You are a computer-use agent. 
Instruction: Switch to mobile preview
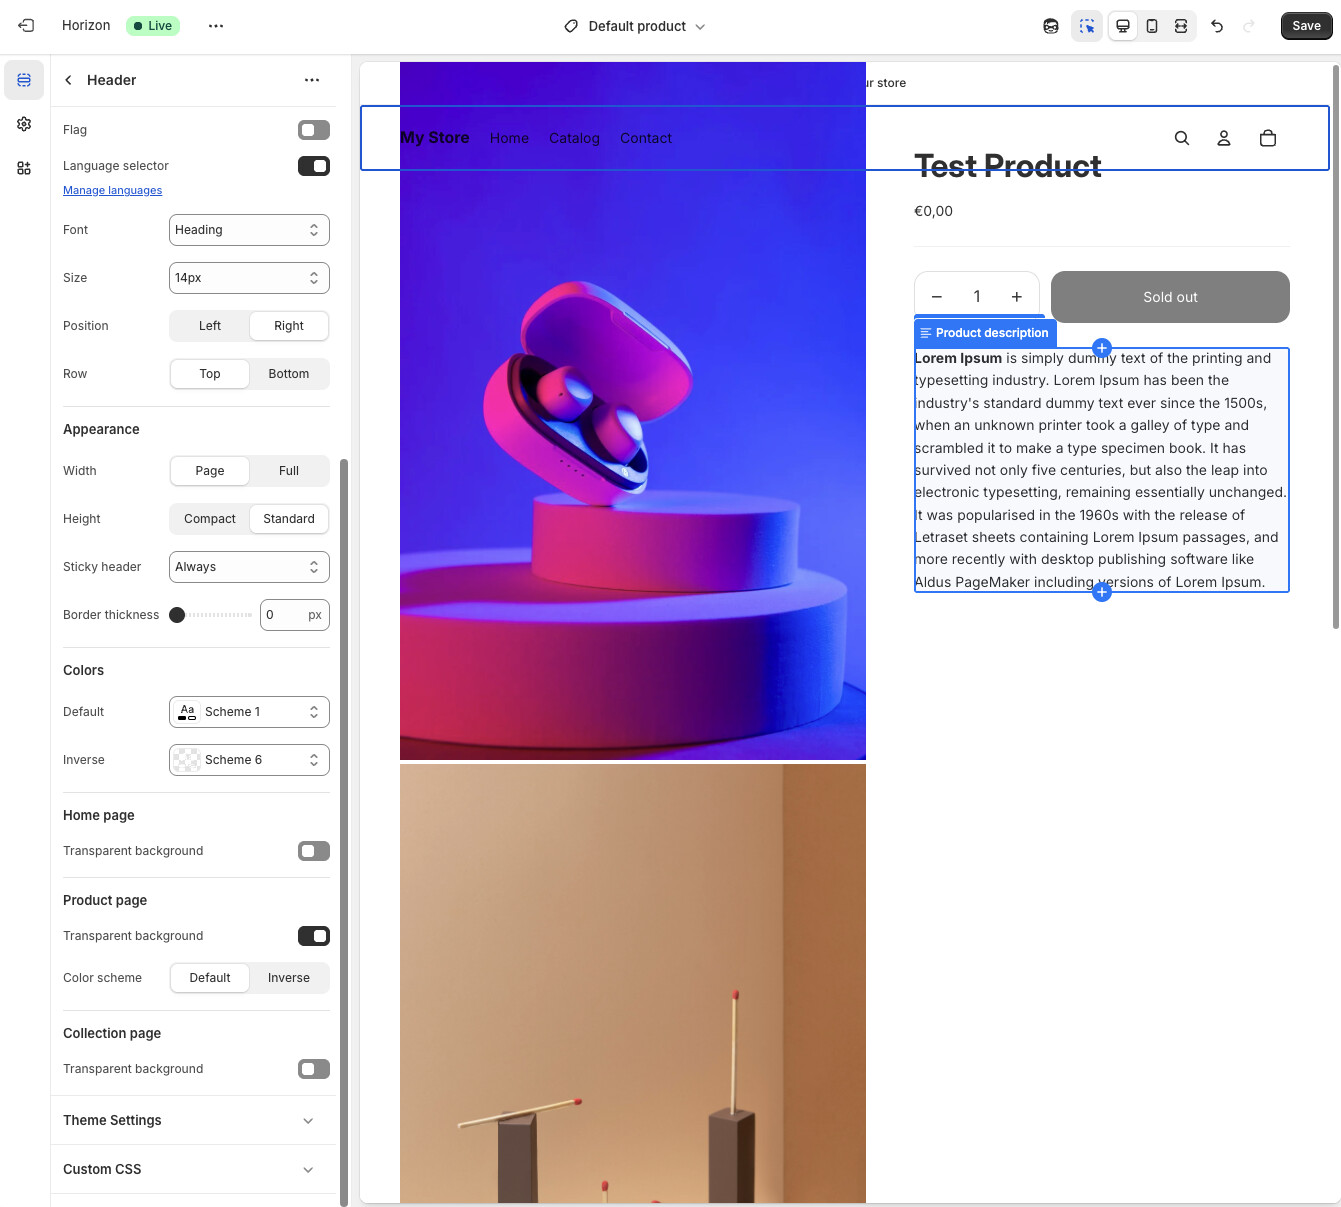[1152, 26]
